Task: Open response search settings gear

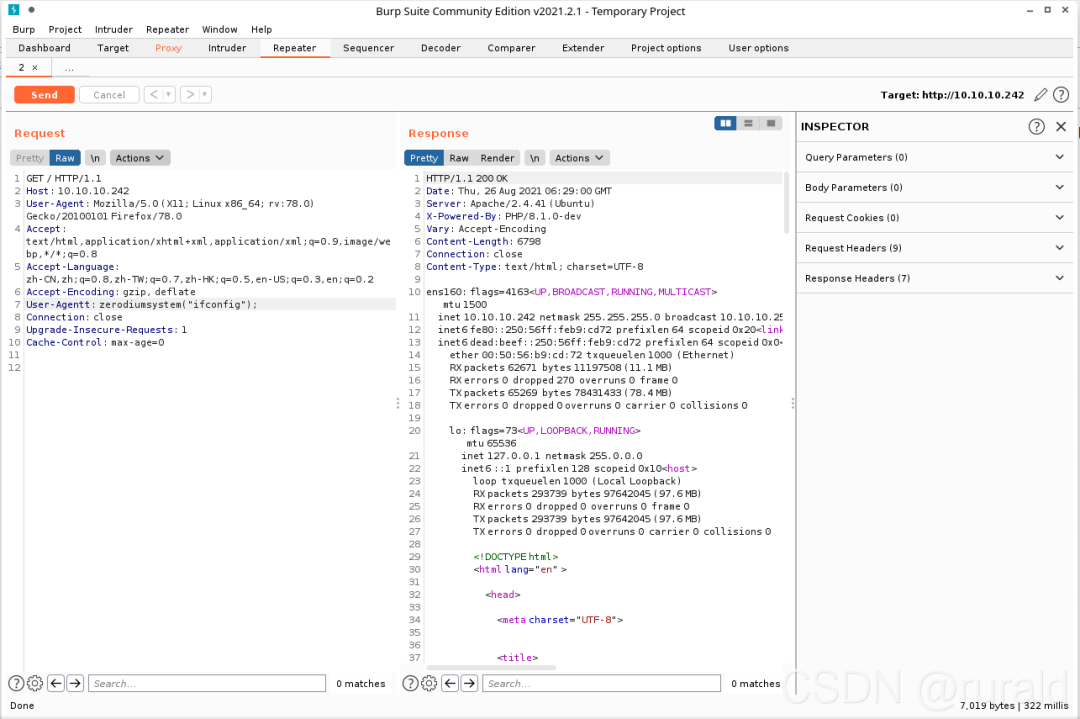Action: click(x=428, y=683)
